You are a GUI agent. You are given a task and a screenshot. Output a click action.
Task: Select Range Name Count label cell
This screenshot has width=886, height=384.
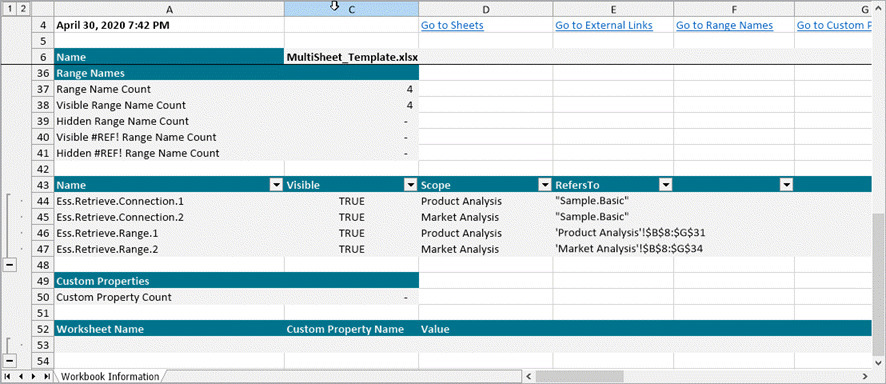pyautogui.click(x=170, y=89)
